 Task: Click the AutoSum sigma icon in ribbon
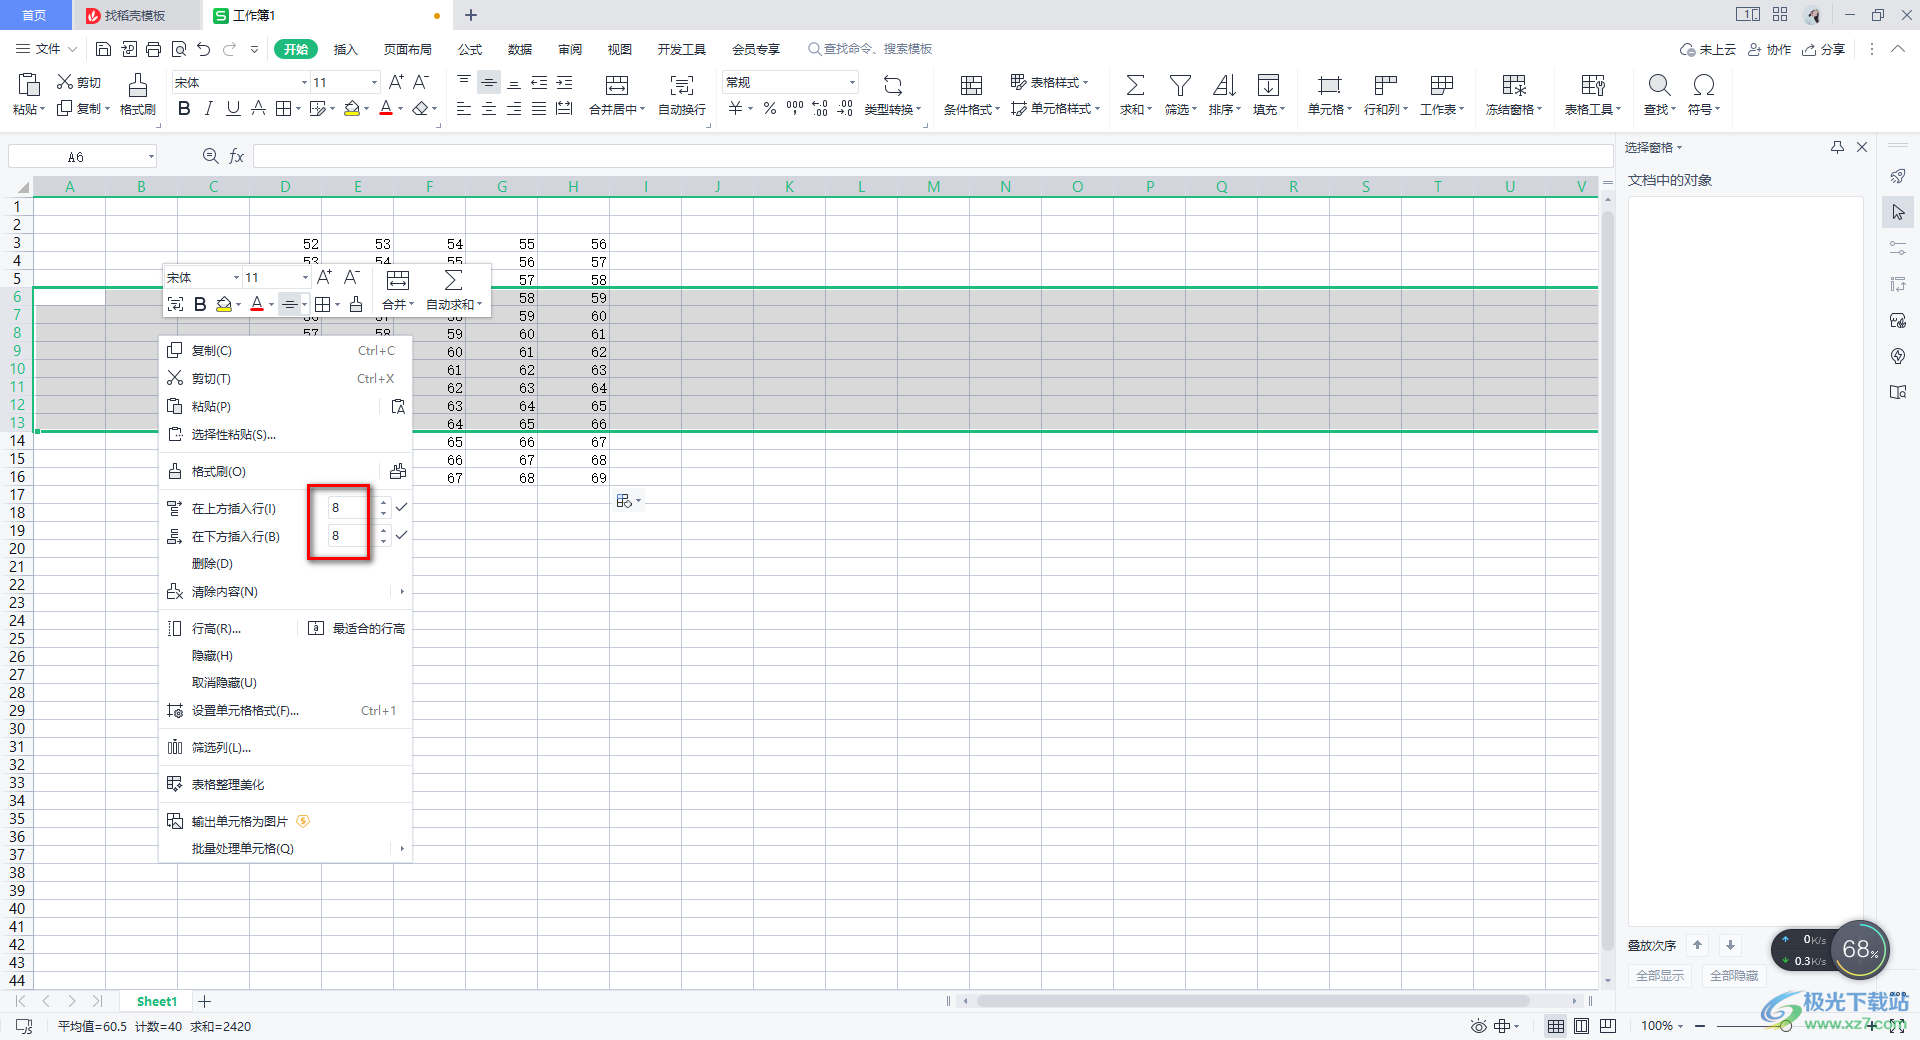(x=1135, y=85)
